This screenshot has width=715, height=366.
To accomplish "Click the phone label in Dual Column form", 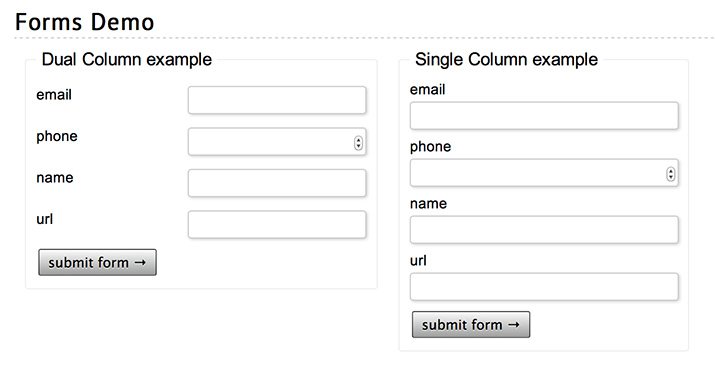I will click(x=57, y=137).
